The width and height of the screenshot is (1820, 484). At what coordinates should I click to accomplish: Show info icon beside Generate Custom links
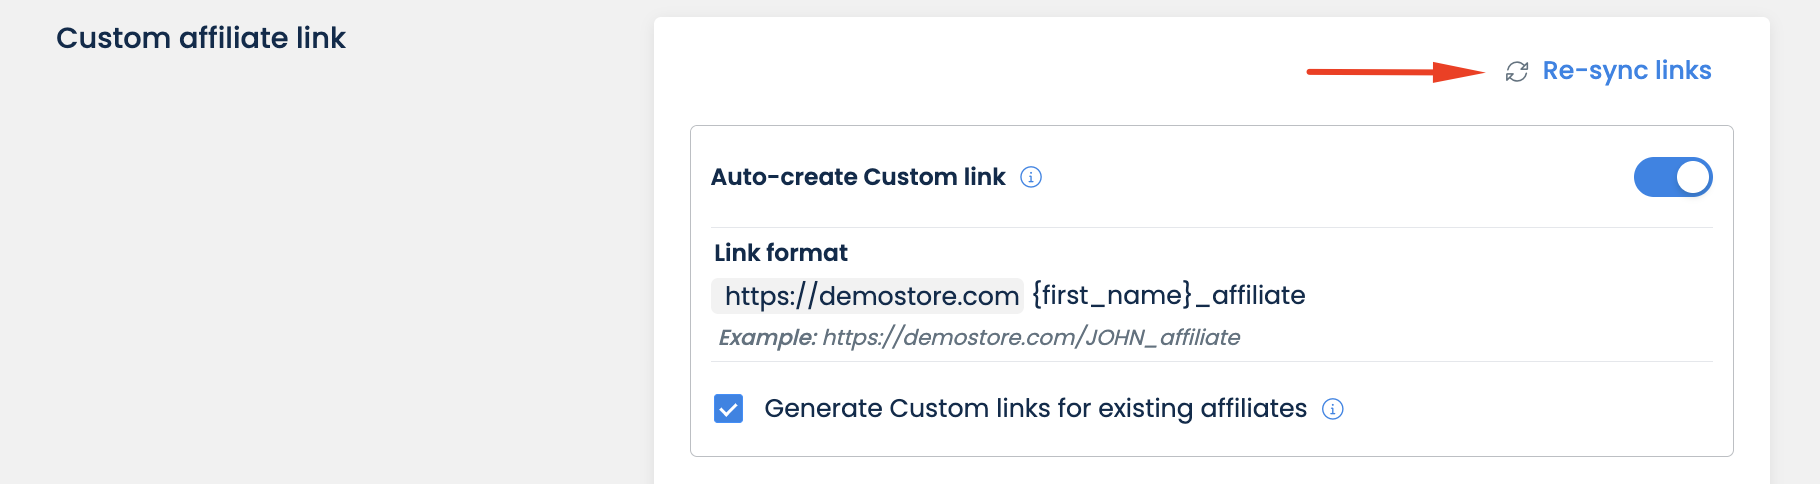1333,409
